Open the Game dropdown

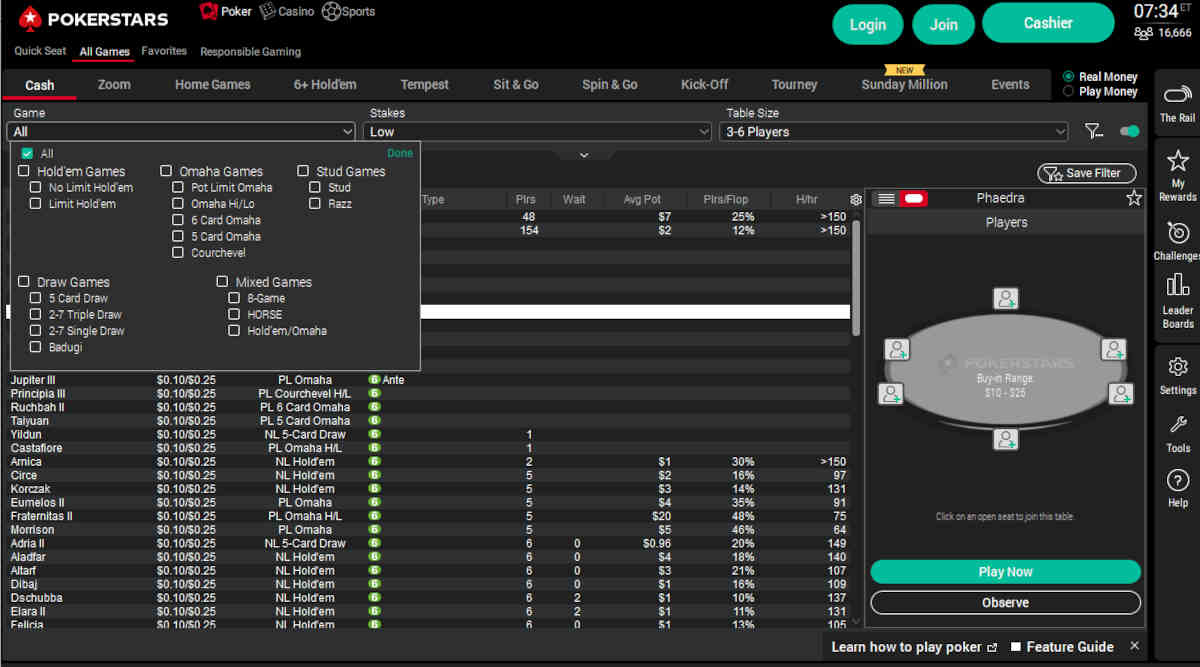tap(181, 131)
